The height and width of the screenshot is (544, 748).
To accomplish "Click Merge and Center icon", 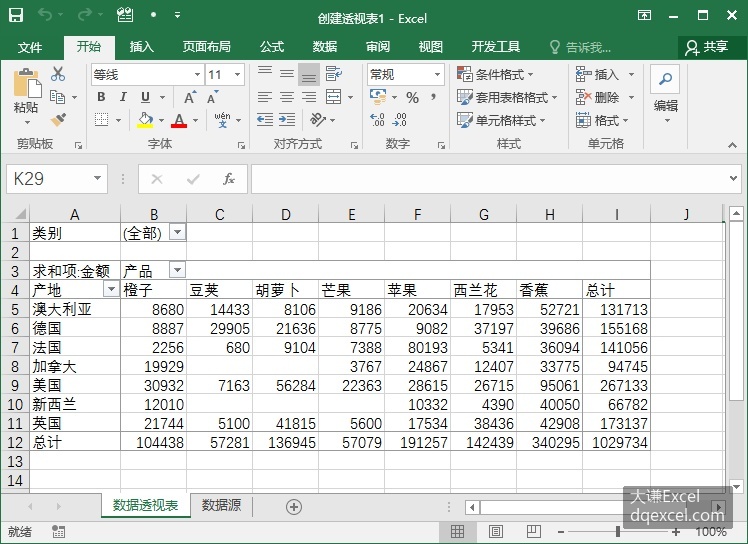I will pyautogui.click(x=333, y=97).
